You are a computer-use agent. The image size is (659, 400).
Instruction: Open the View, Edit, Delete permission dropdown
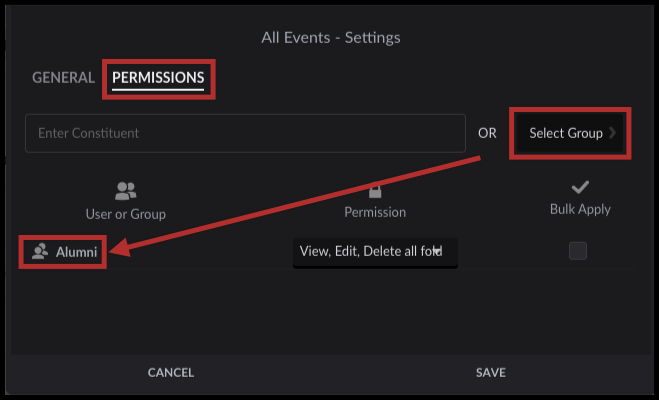pos(375,252)
